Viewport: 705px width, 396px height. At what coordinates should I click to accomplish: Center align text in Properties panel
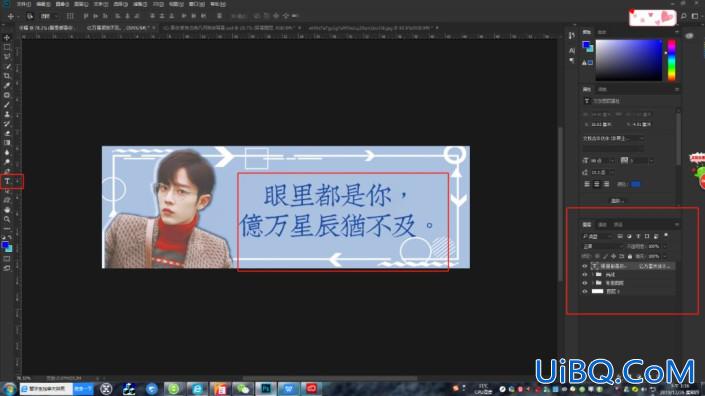pyautogui.click(x=597, y=184)
